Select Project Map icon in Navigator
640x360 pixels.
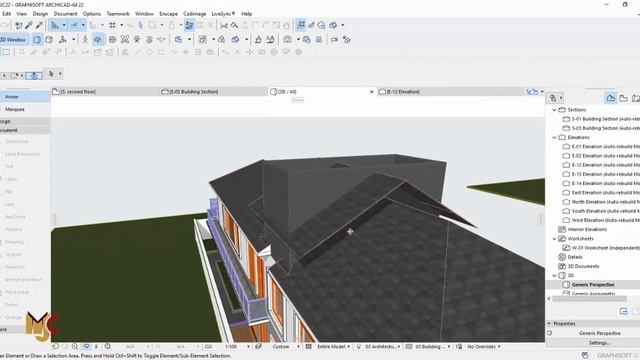[611, 98]
